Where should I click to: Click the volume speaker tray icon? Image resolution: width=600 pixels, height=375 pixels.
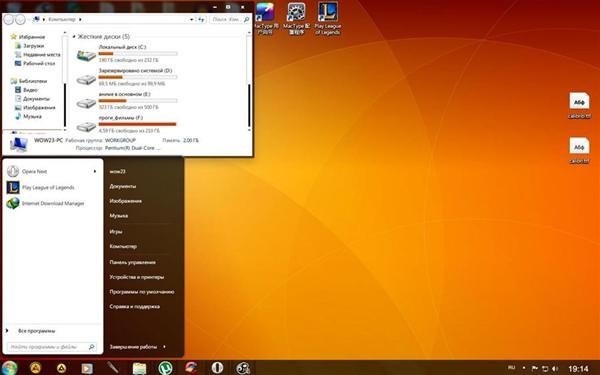tap(555, 368)
